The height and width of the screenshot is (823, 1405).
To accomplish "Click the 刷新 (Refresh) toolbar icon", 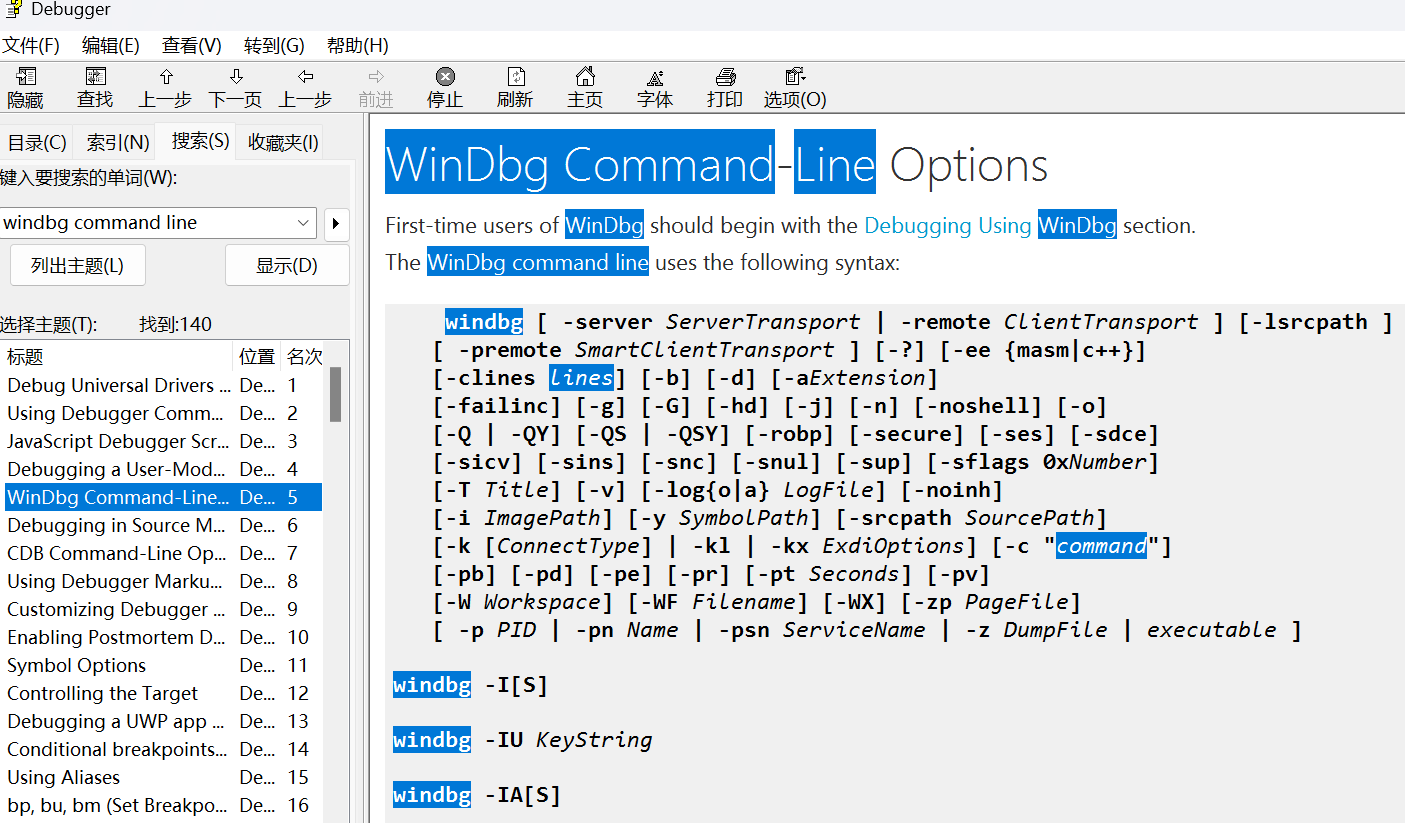I will (515, 88).
